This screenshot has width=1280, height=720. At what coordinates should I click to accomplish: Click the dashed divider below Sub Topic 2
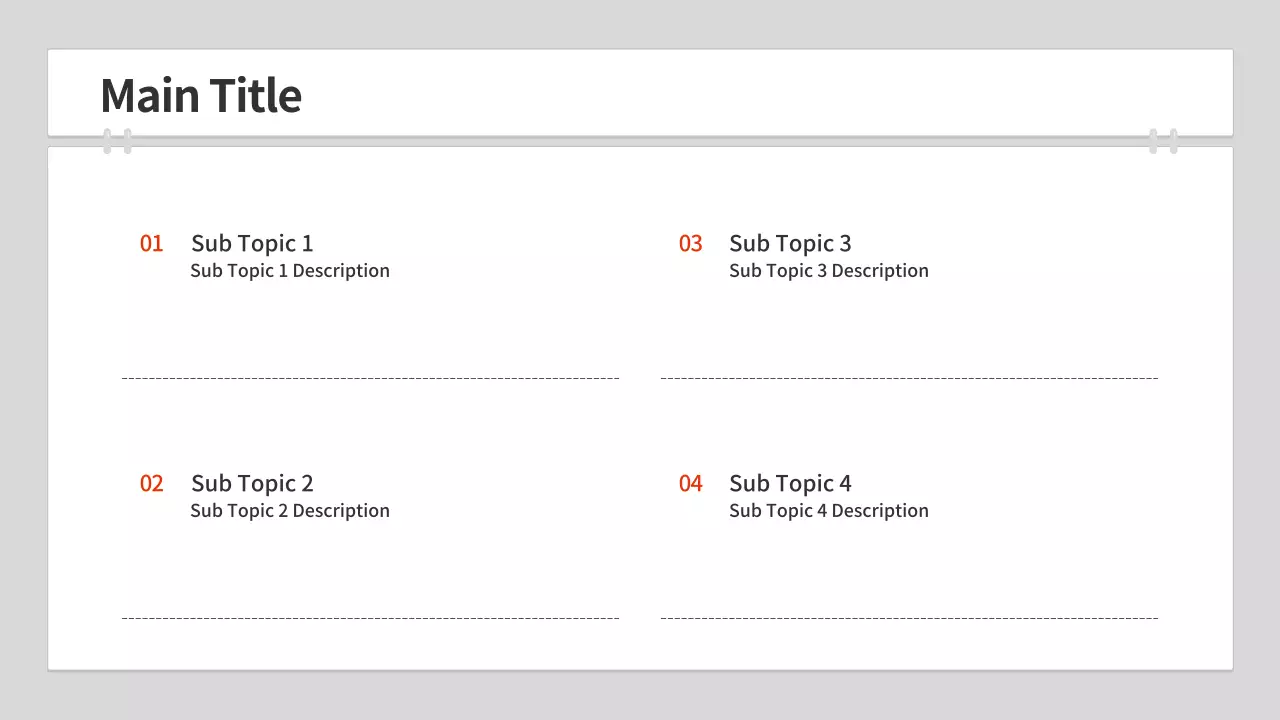(x=370, y=618)
